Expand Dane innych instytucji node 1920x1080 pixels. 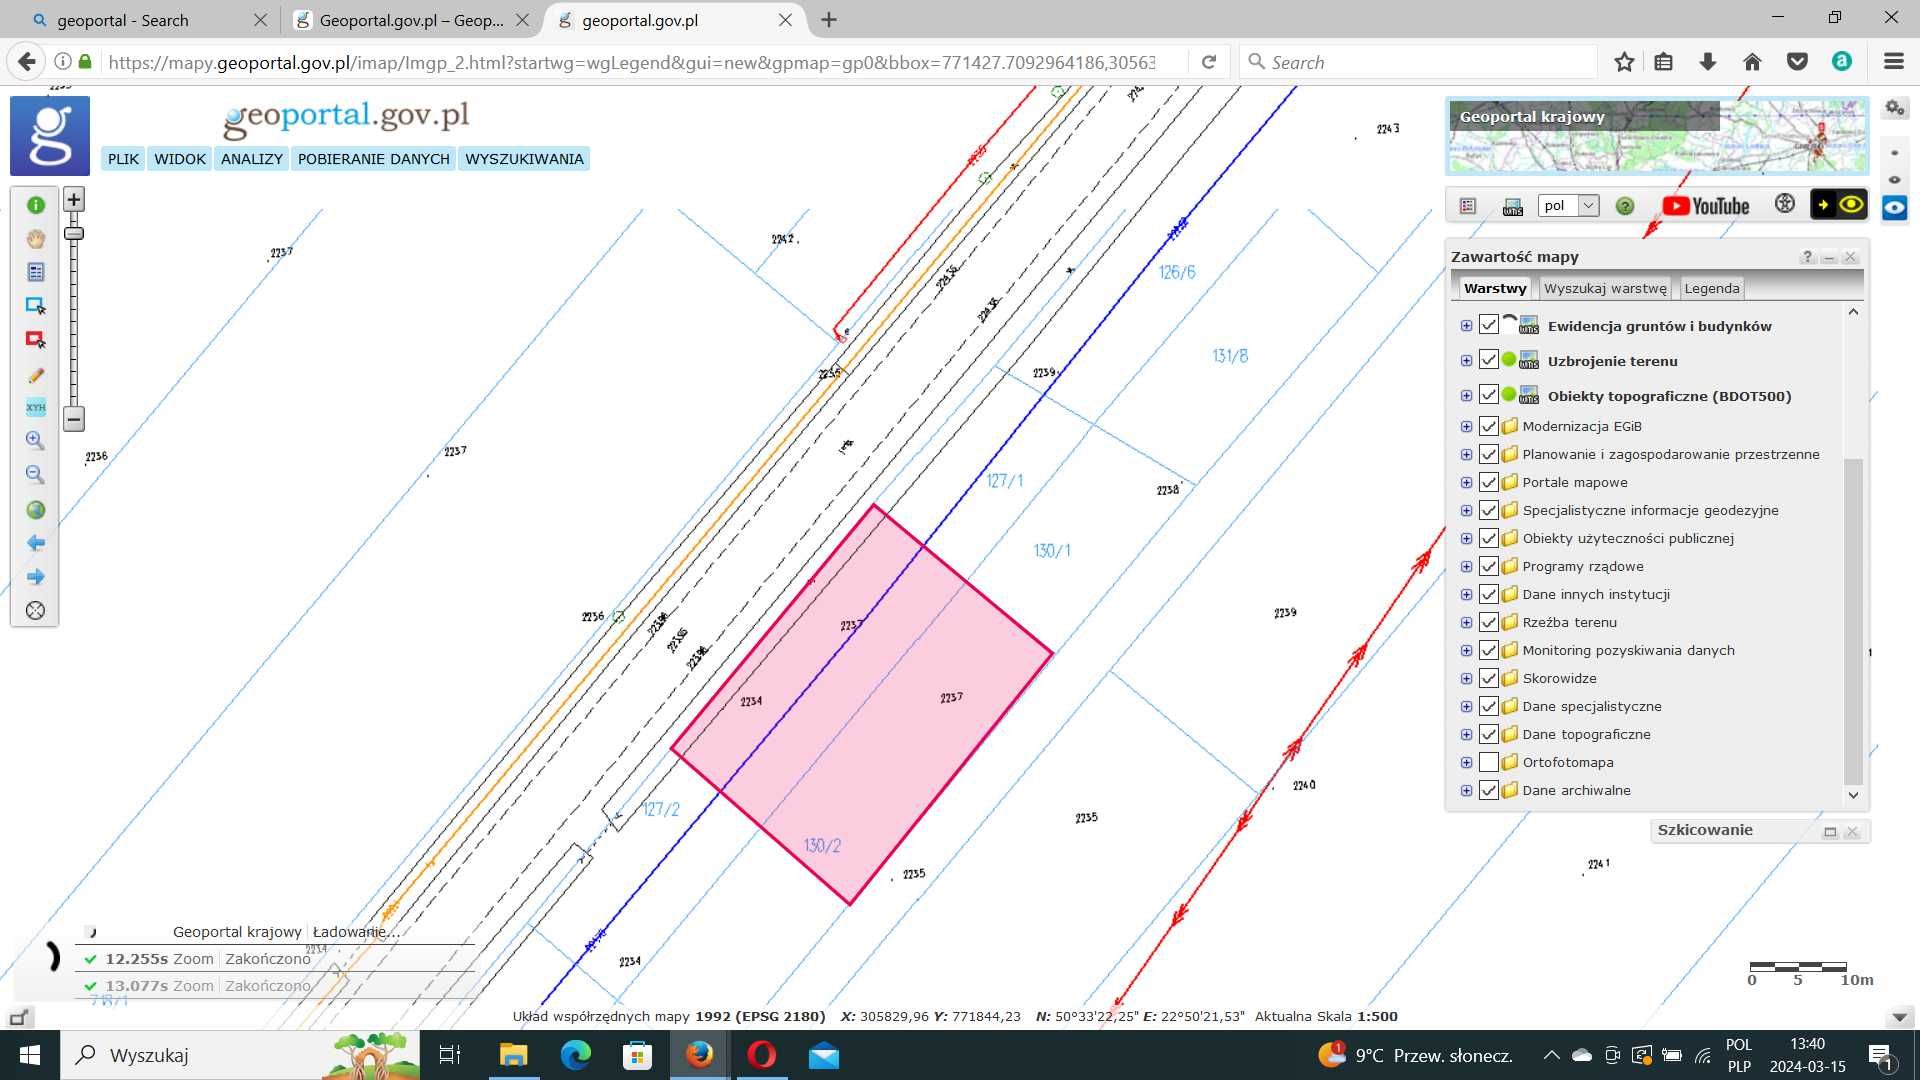(x=1466, y=594)
